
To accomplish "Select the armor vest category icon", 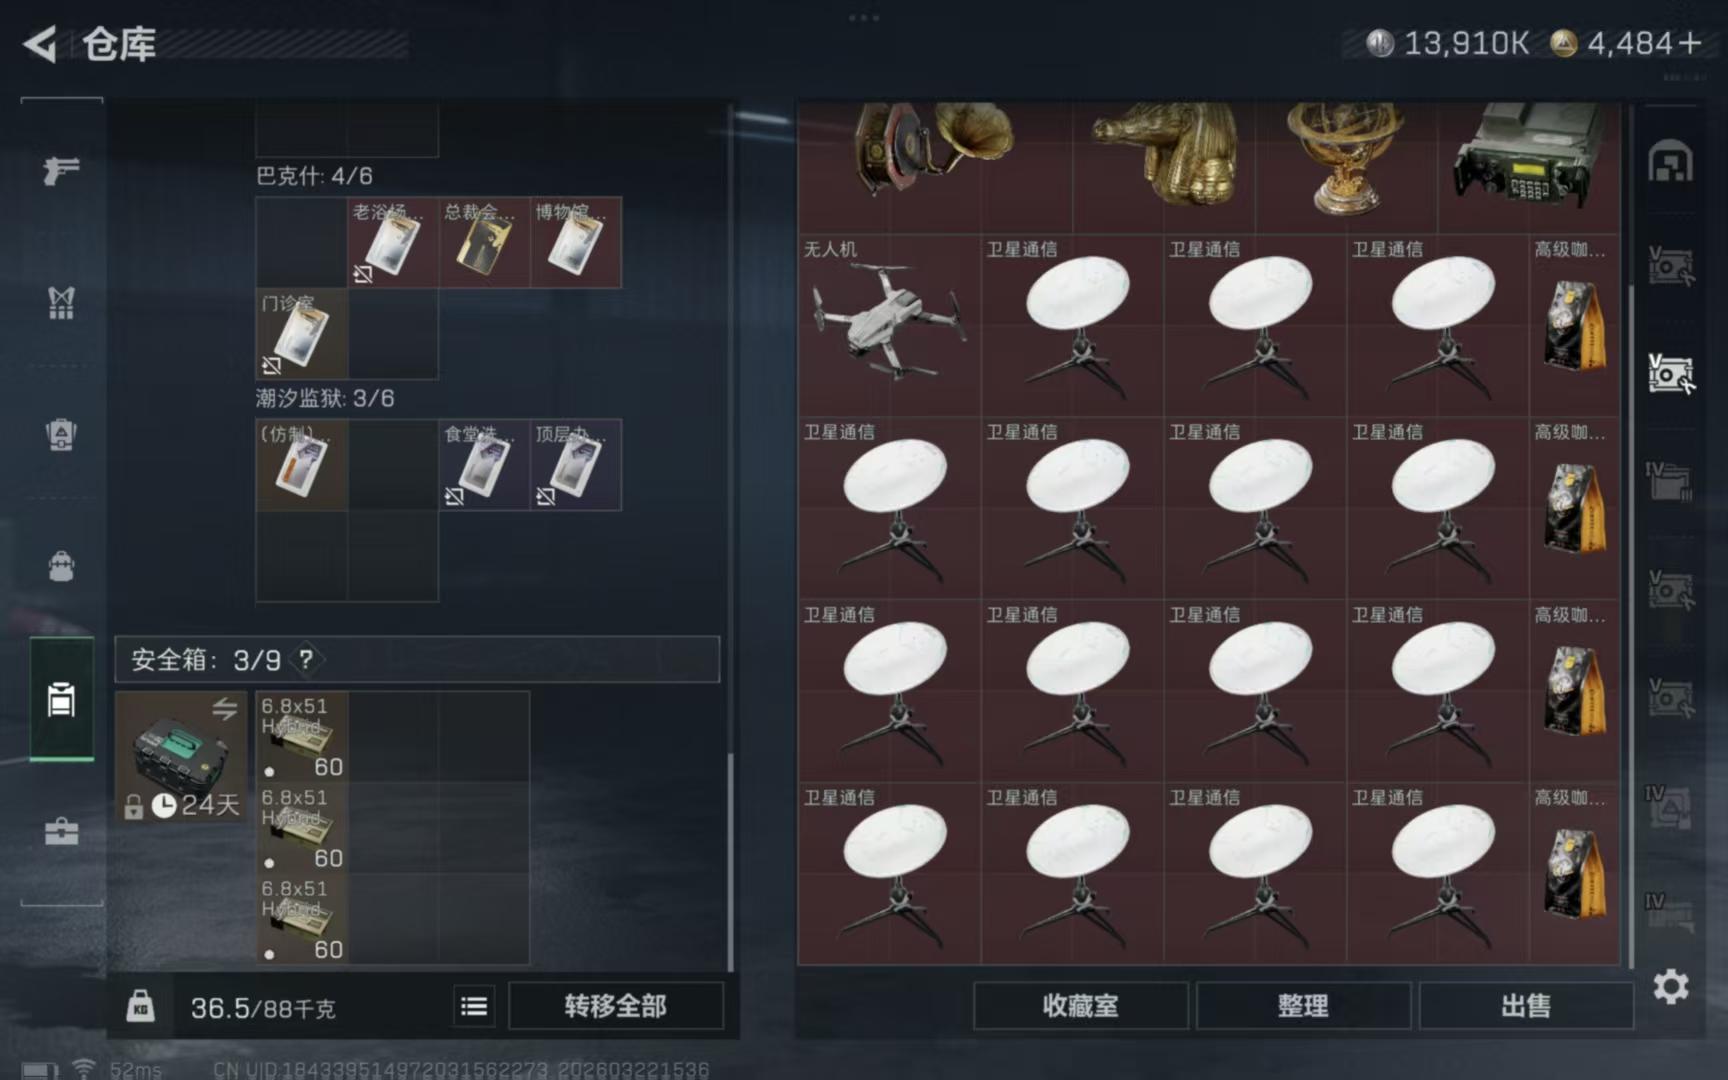I will 61,302.
